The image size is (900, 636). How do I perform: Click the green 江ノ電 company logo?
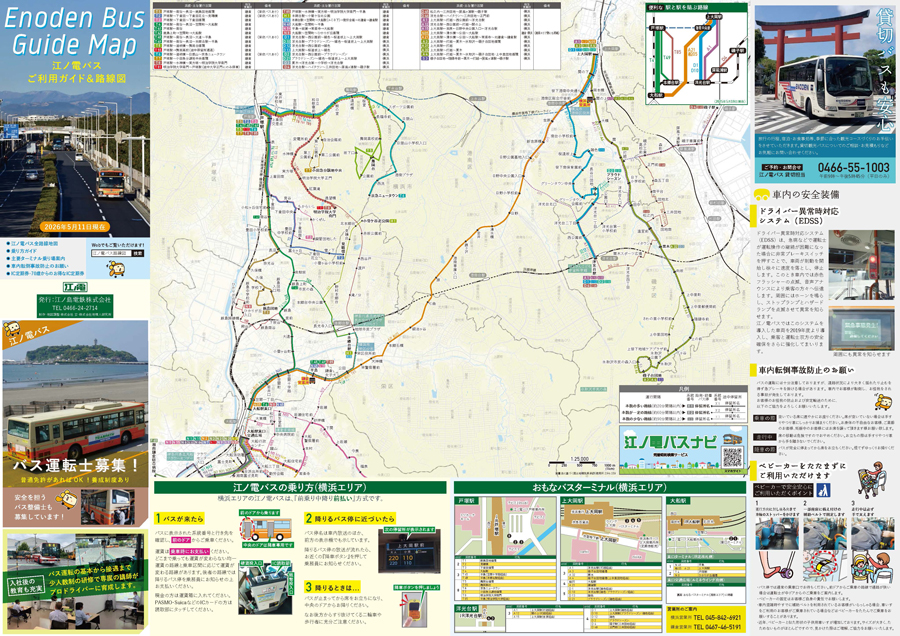(x=75, y=286)
